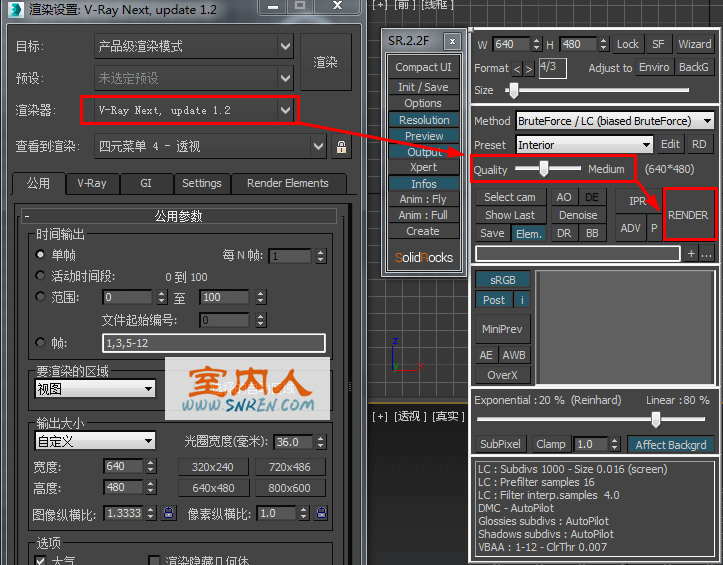Toggle the 大气 checkbox

pos(41,560)
